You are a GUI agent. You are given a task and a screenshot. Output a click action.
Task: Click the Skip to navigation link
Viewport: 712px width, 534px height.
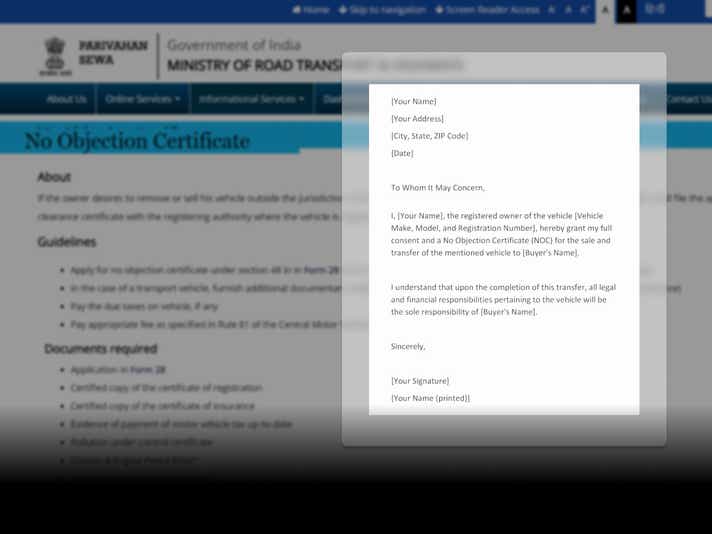pos(383,10)
